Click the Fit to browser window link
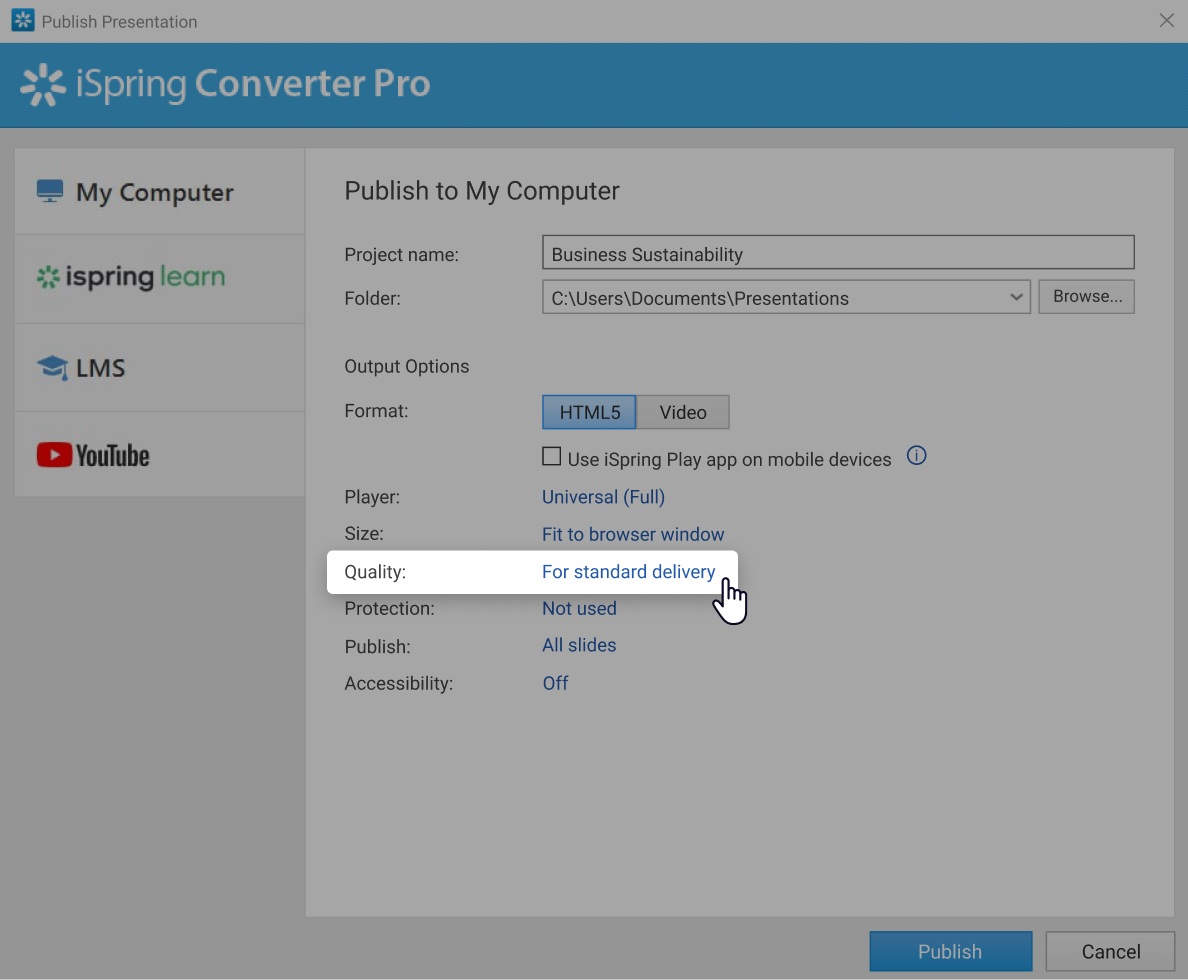The width and height of the screenshot is (1188, 980). (x=633, y=534)
